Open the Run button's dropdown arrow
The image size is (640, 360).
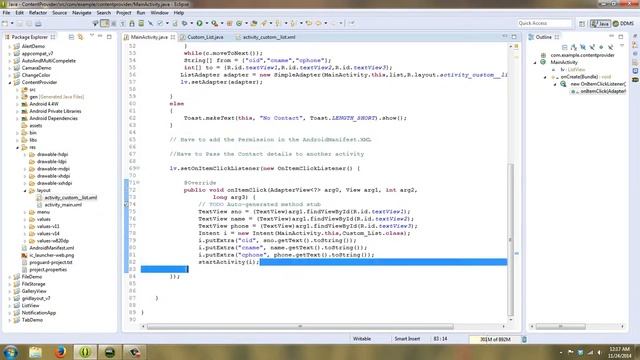207,23
